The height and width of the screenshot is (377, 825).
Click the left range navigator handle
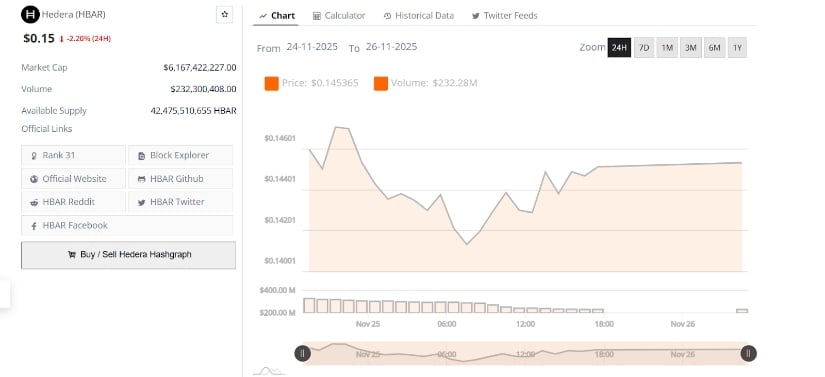click(303, 354)
